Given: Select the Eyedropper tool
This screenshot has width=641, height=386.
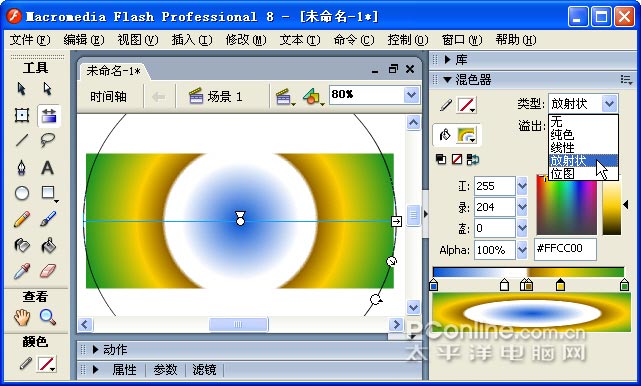Looking at the screenshot, I should (x=22, y=271).
